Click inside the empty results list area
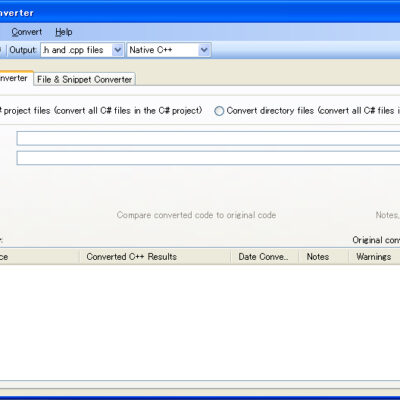Screen dimensions: 400x400 pos(200,322)
